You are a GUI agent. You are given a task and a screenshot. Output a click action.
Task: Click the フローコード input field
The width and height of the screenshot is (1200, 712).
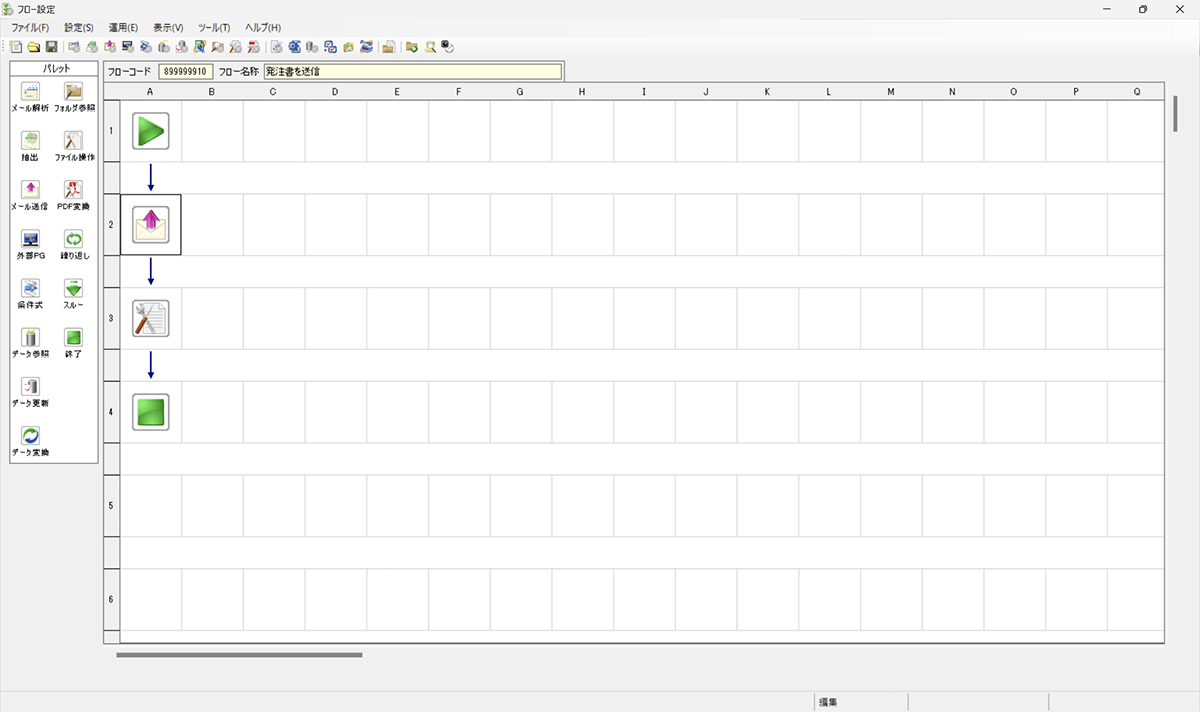pos(186,72)
